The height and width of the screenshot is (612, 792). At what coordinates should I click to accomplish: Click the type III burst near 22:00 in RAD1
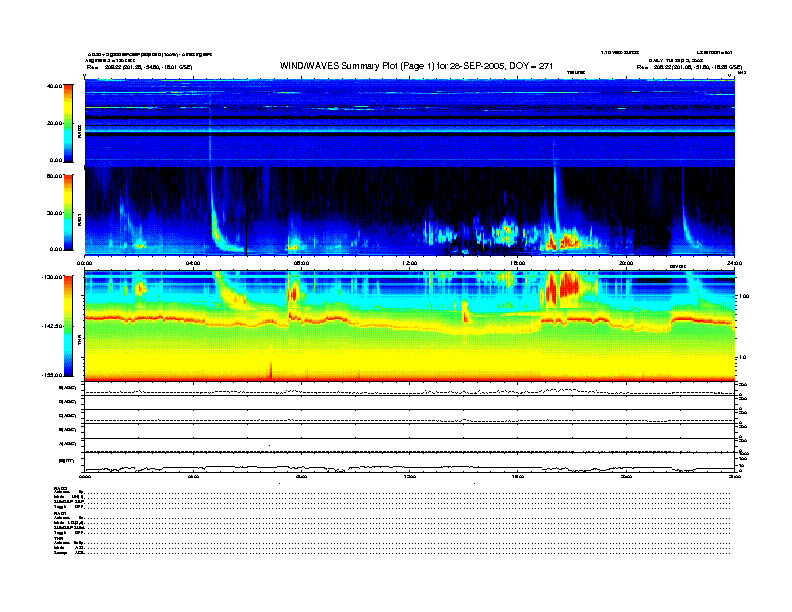tap(688, 217)
